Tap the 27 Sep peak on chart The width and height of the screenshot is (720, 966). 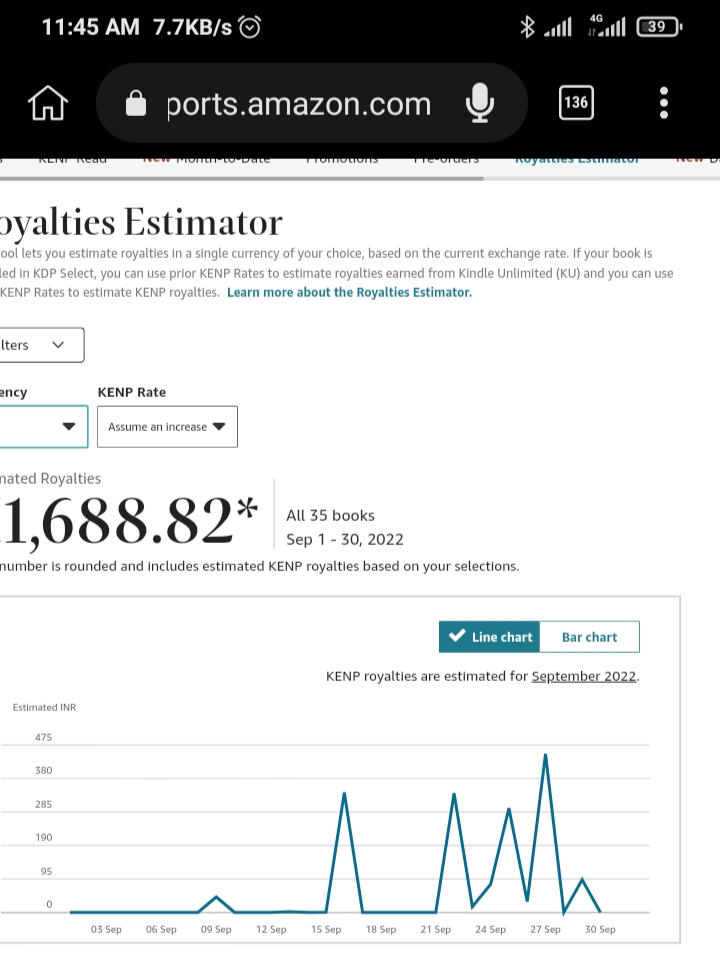click(x=545, y=756)
